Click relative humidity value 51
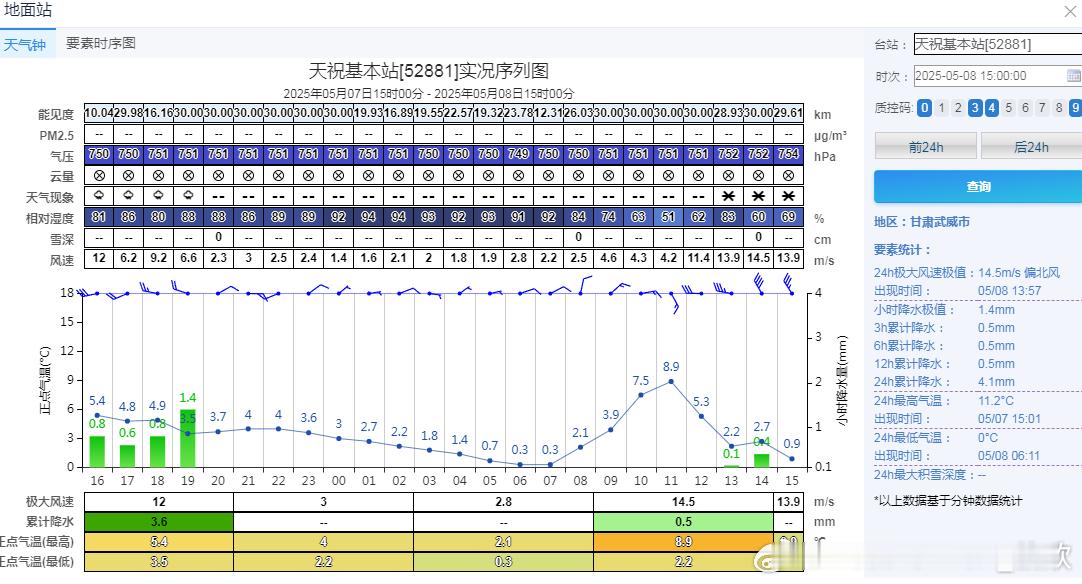 tap(669, 217)
